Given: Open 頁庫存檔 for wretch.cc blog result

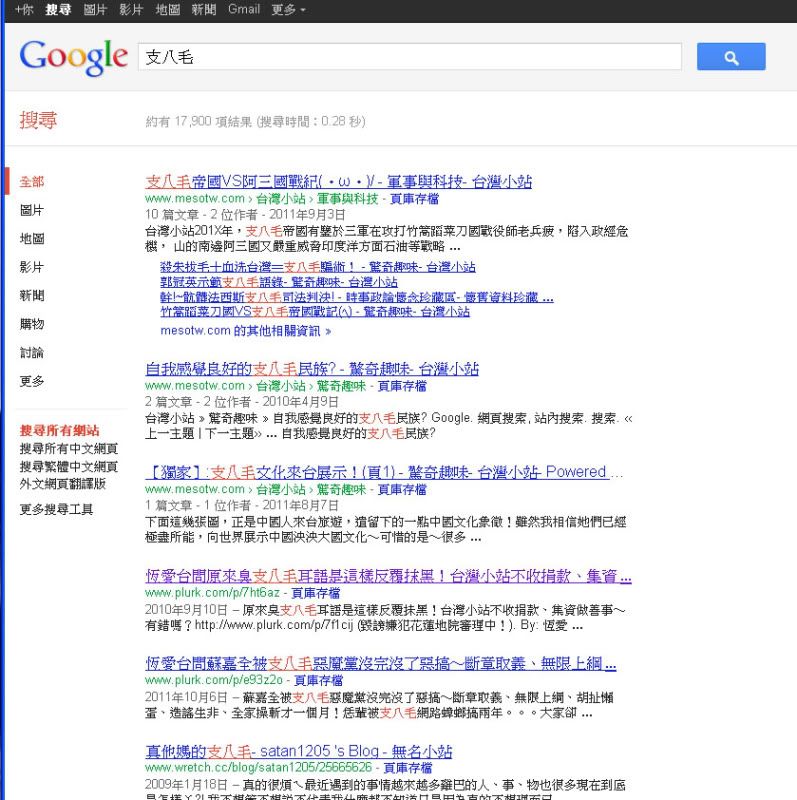Looking at the screenshot, I should coord(408,768).
